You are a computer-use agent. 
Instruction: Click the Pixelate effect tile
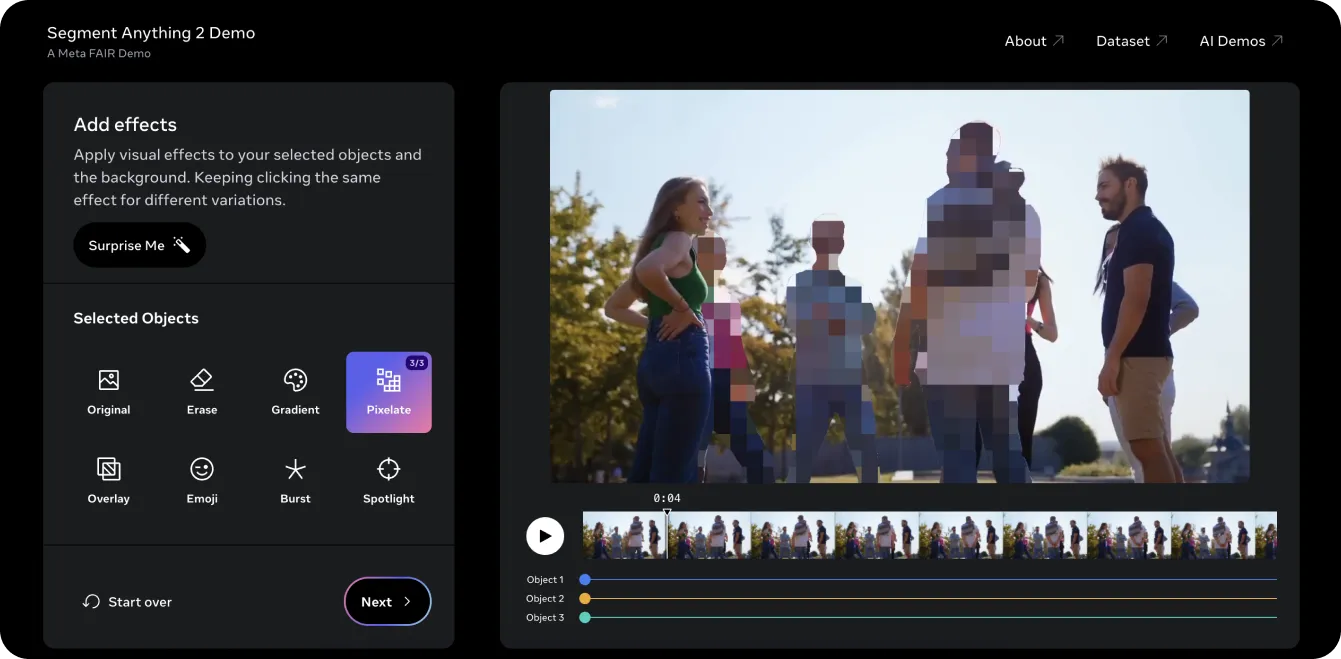(x=389, y=392)
